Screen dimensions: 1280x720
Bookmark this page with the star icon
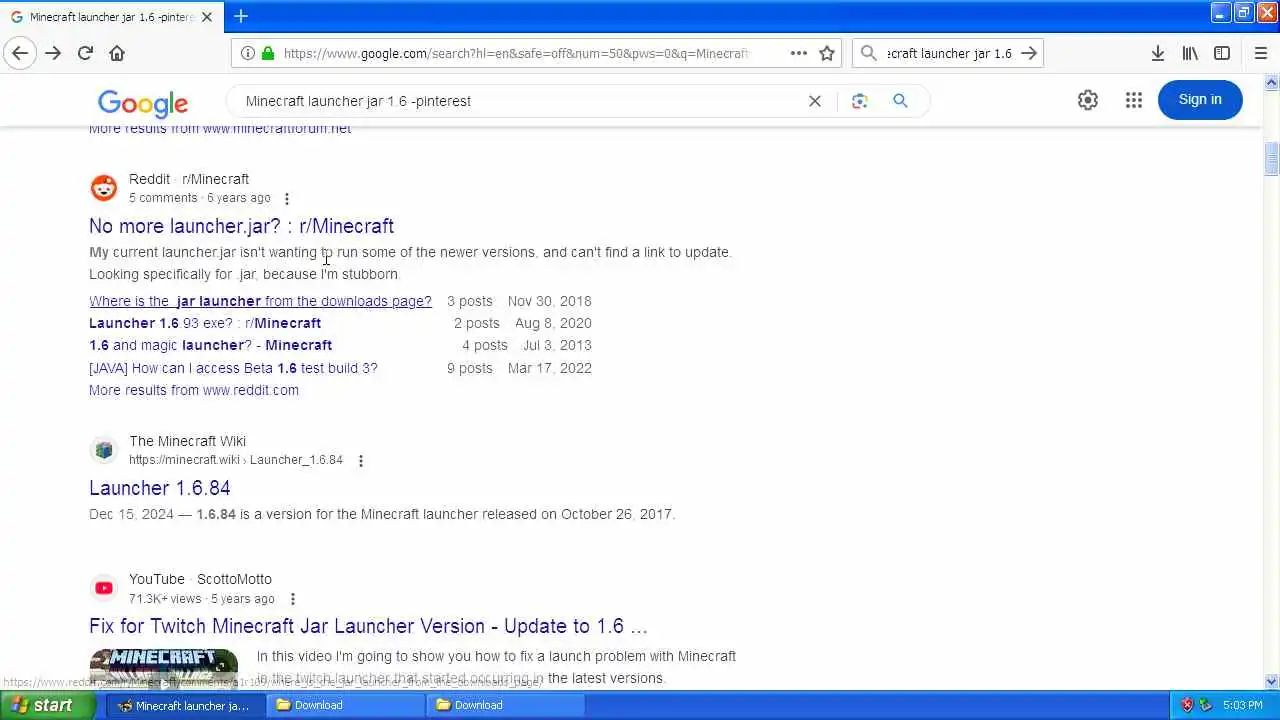tap(827, 53)
